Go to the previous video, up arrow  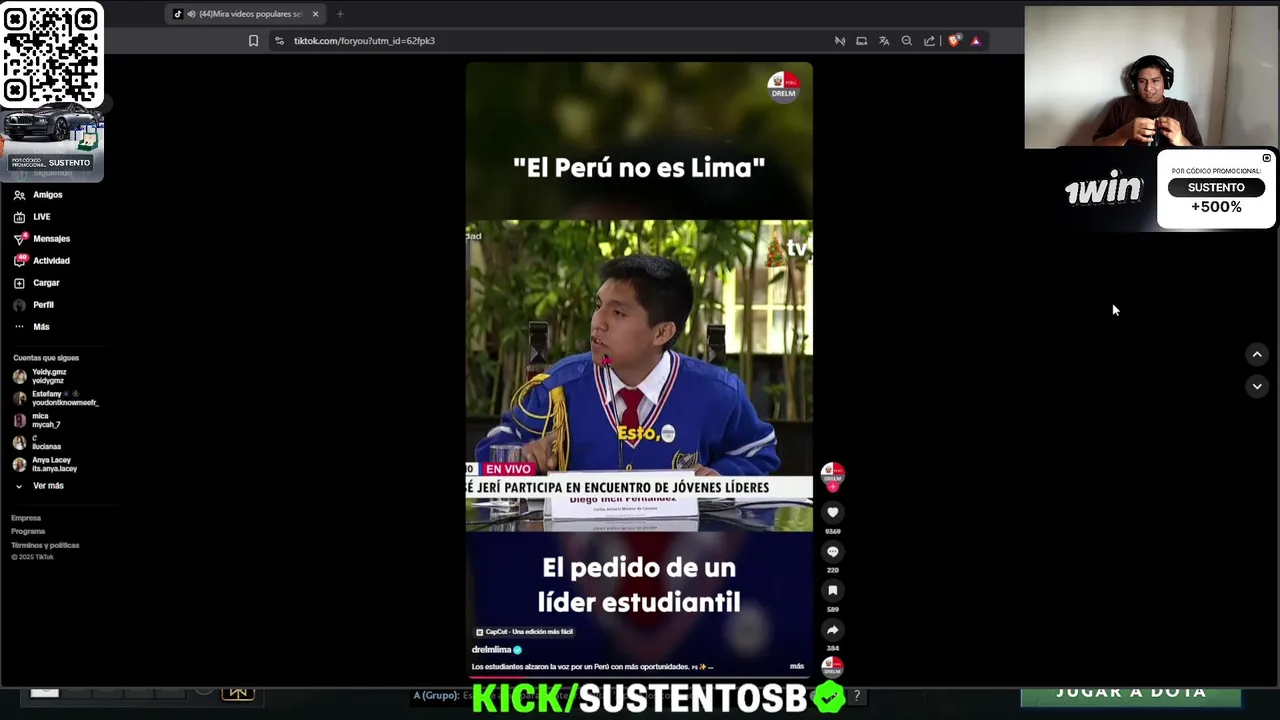(1257, 354)
